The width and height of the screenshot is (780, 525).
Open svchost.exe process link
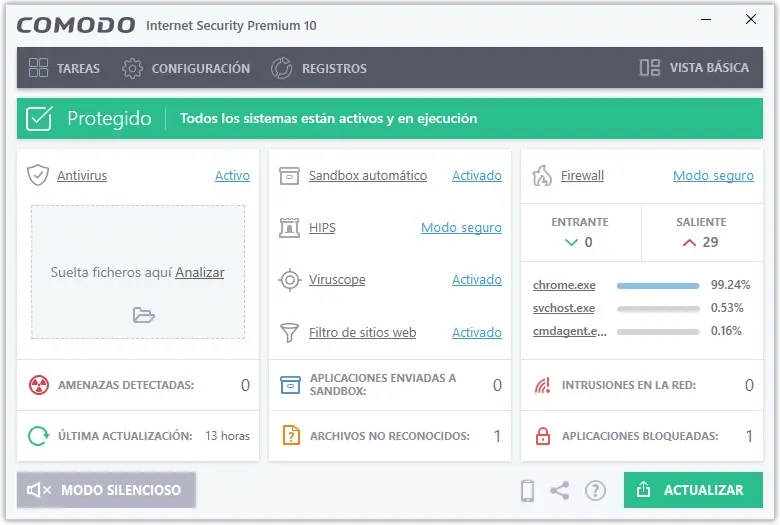tap(564, 308)
